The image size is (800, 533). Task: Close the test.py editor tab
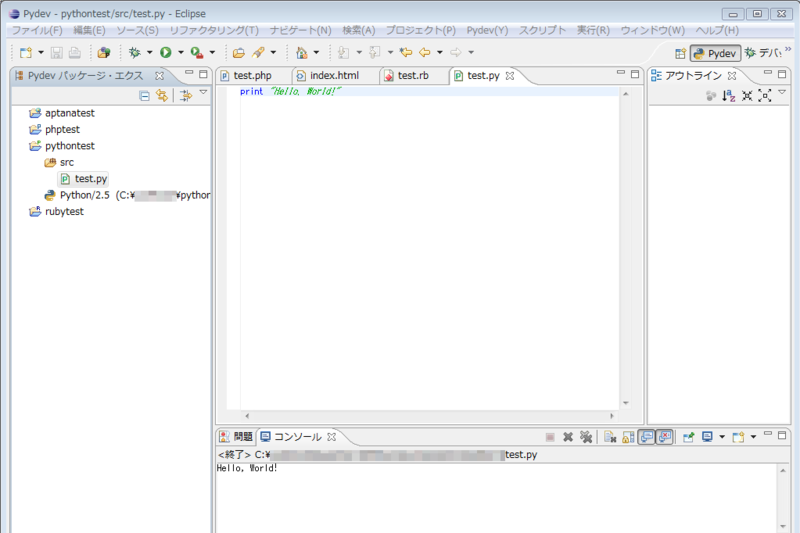click(510, 76)
